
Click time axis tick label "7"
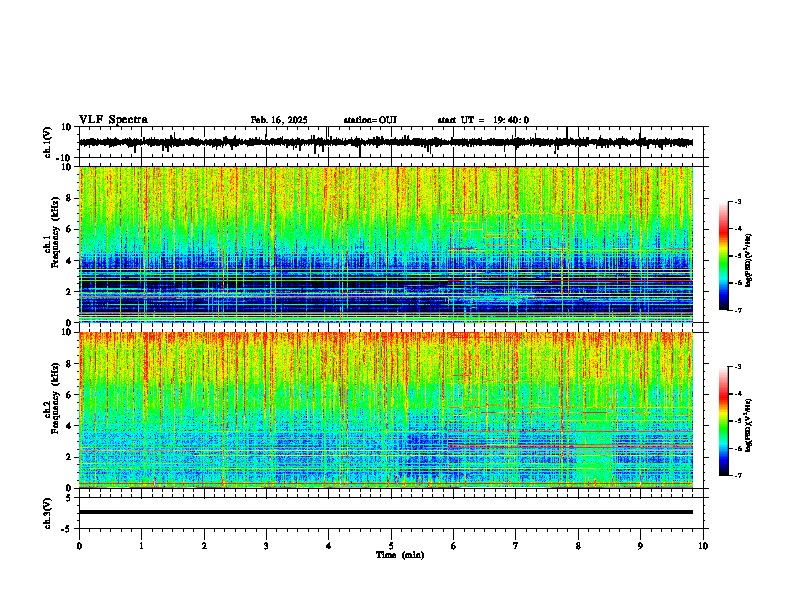(x=516, y=546)
